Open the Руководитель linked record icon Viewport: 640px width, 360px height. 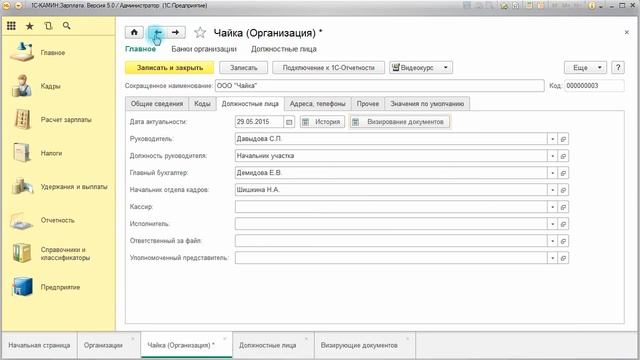pos(563,139)
